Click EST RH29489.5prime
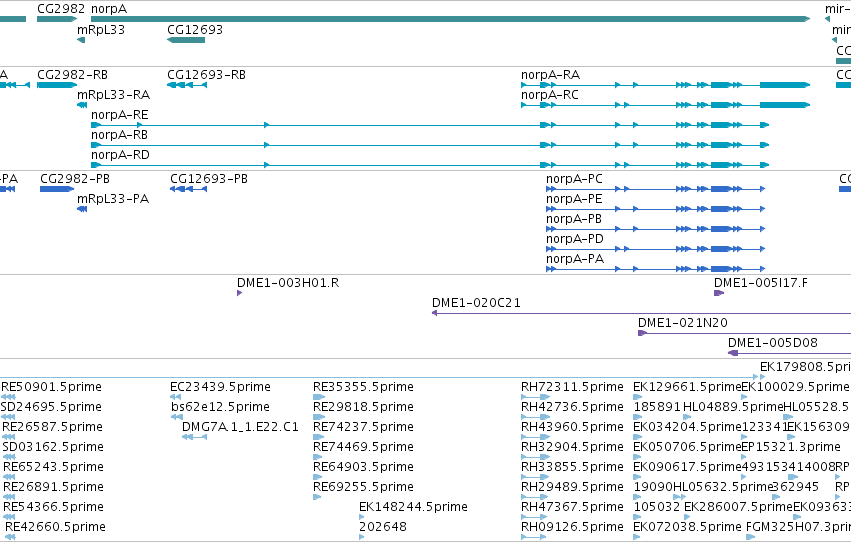This screenshot has width=851, height=542. coord(573,487)
